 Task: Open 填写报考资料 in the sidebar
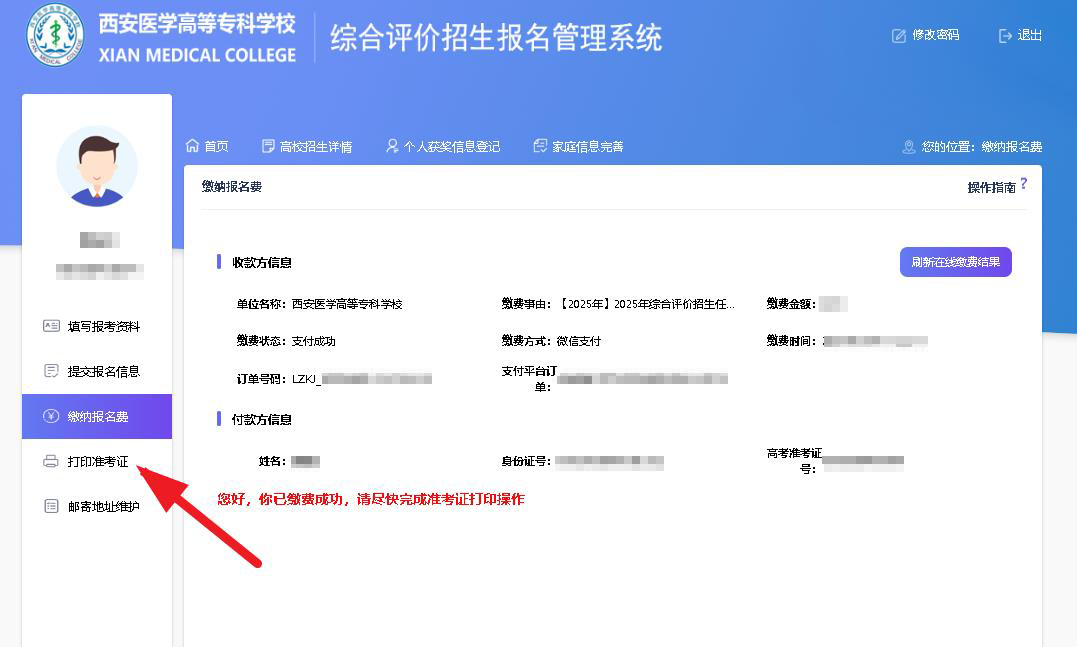click(104, 326)
